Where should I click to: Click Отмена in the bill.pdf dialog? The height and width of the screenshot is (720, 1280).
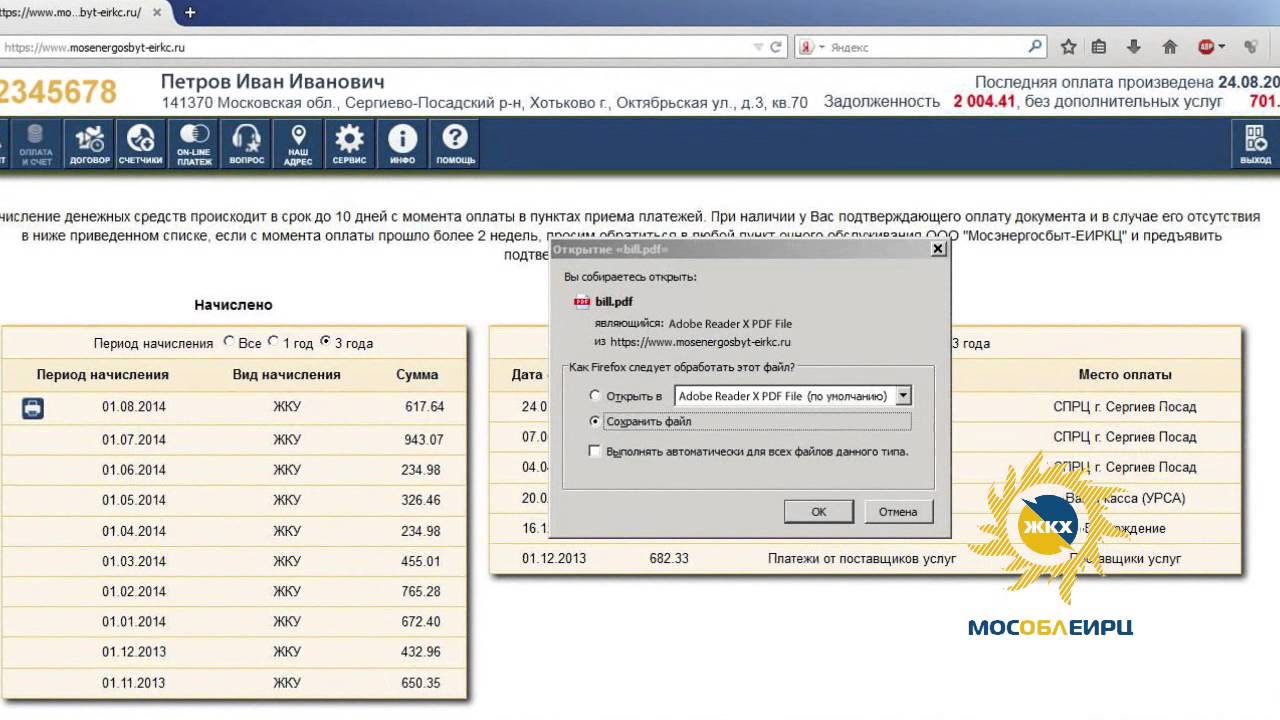coord(898,512)
